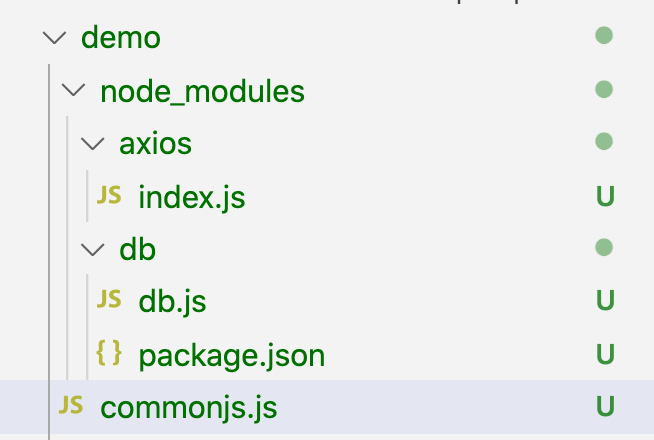Click the U untracked badge for index.js

coord(604,197)
